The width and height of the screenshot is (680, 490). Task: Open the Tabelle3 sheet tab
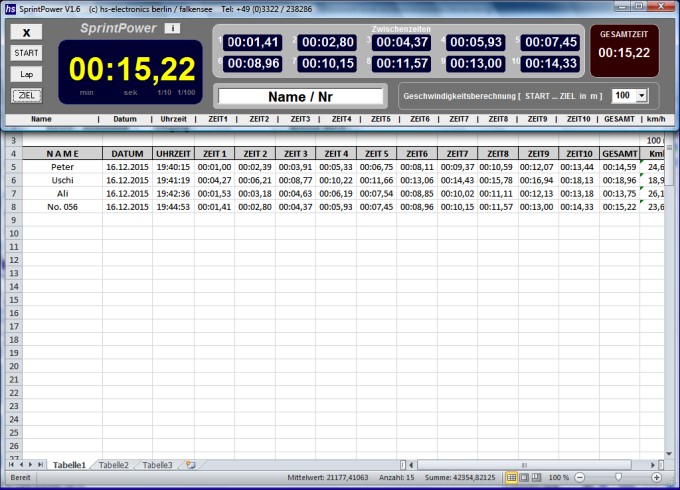pyautogui.click(x=157, y=465)
